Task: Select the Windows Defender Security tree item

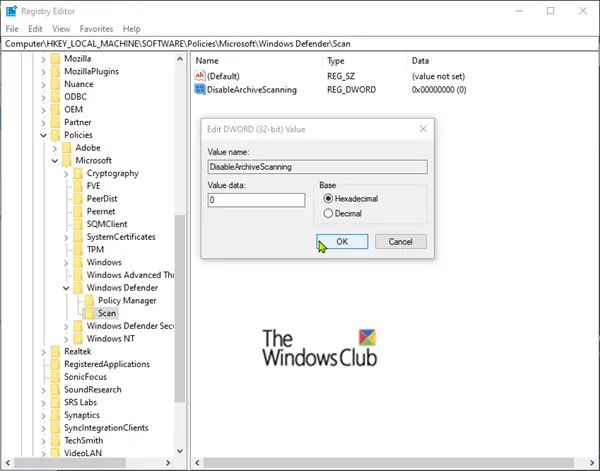Action: [130, 326]
